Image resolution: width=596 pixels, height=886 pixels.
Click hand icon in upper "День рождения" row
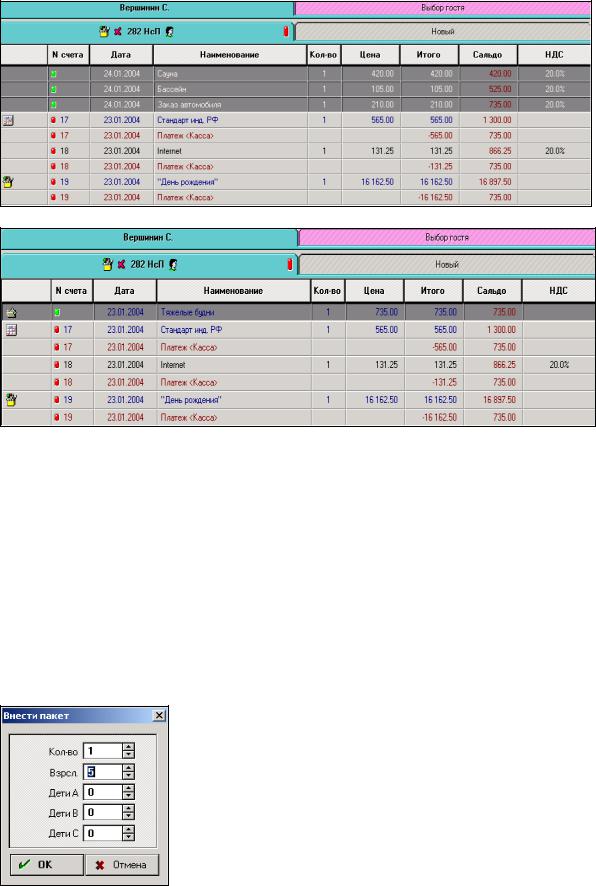click(x=8, y=182)
